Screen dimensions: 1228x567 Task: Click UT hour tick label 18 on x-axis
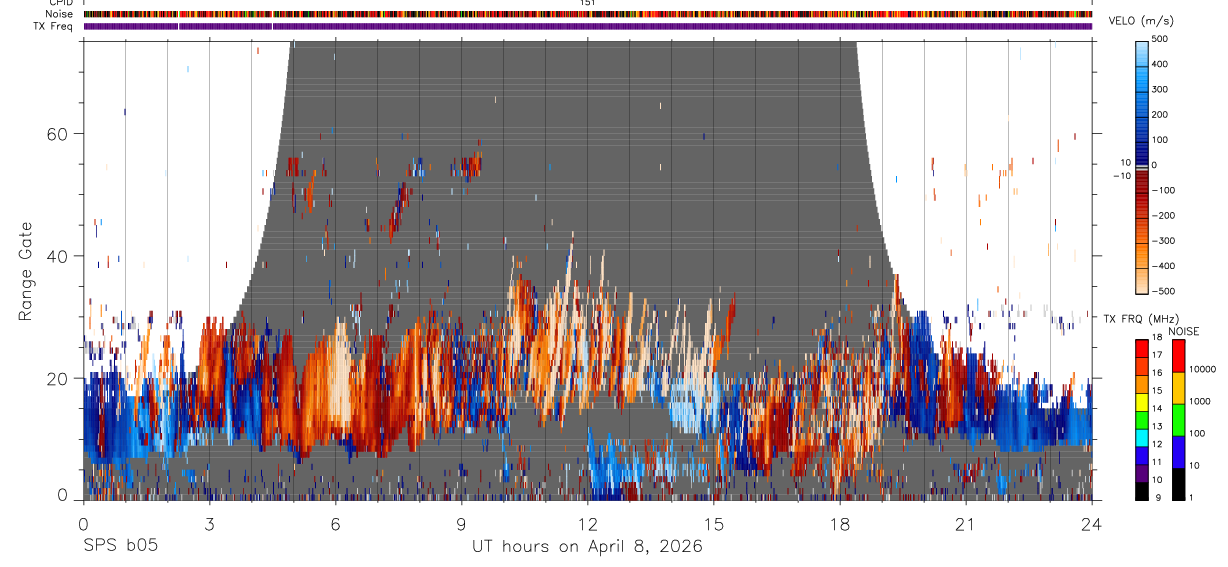(x=840, y=523)
